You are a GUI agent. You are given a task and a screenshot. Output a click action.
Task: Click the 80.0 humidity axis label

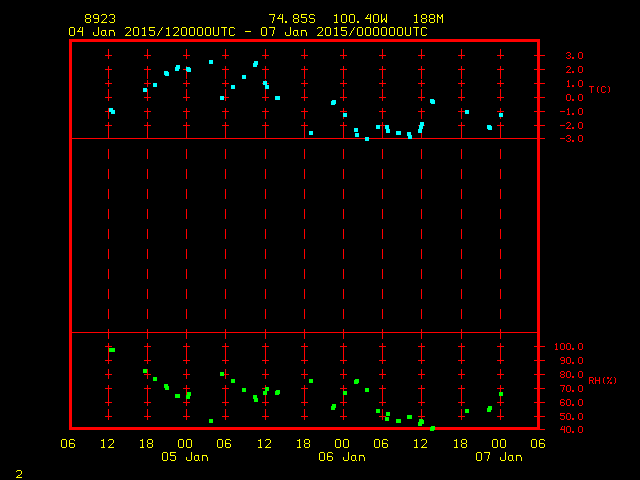[x=571, y=375]
